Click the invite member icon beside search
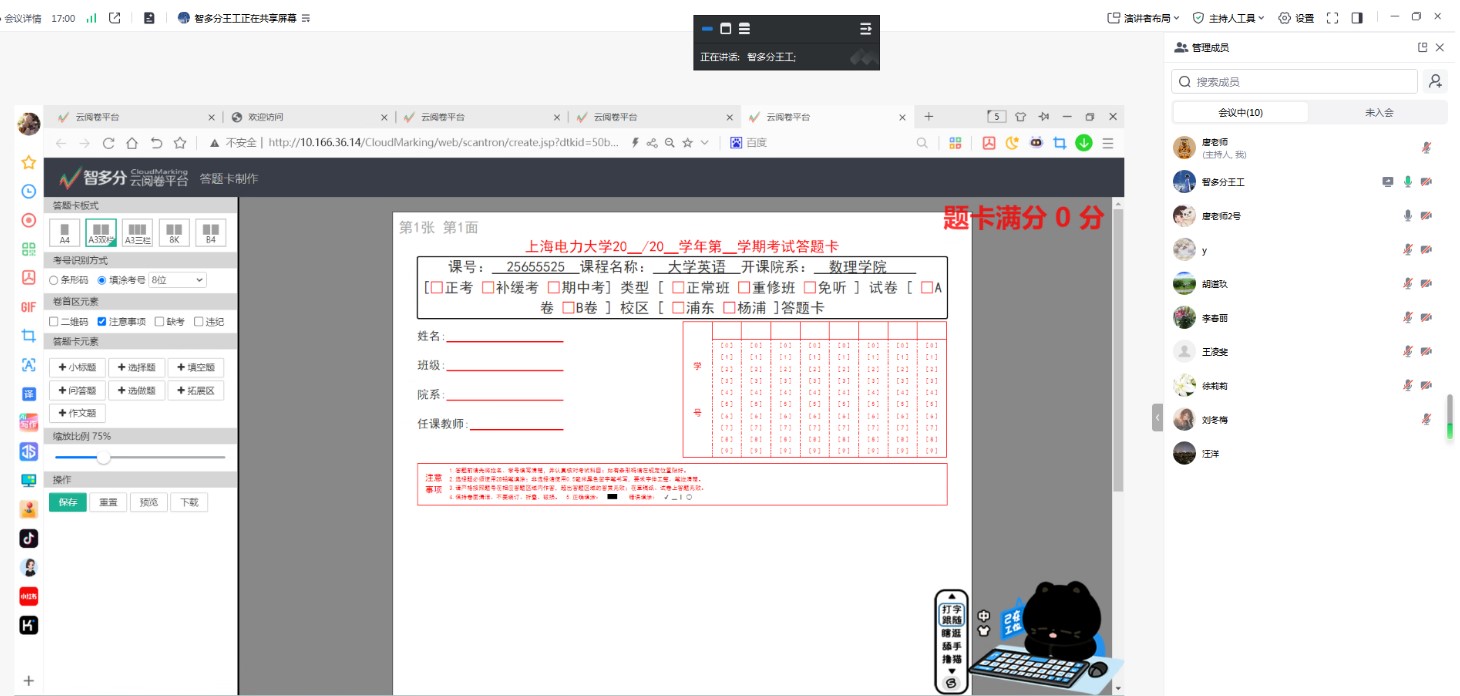 click(x=1436, y=82)
